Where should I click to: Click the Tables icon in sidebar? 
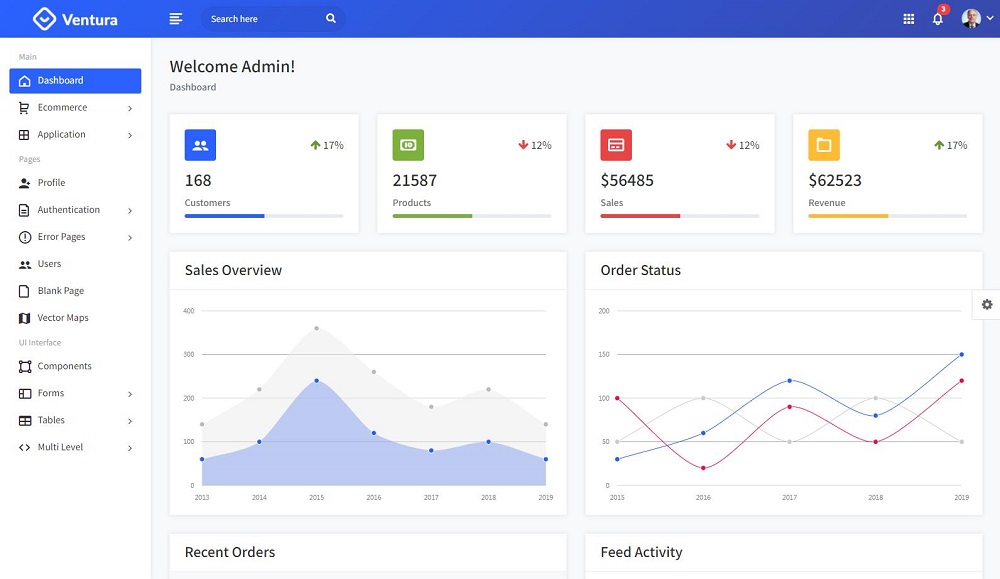(24, 420)
